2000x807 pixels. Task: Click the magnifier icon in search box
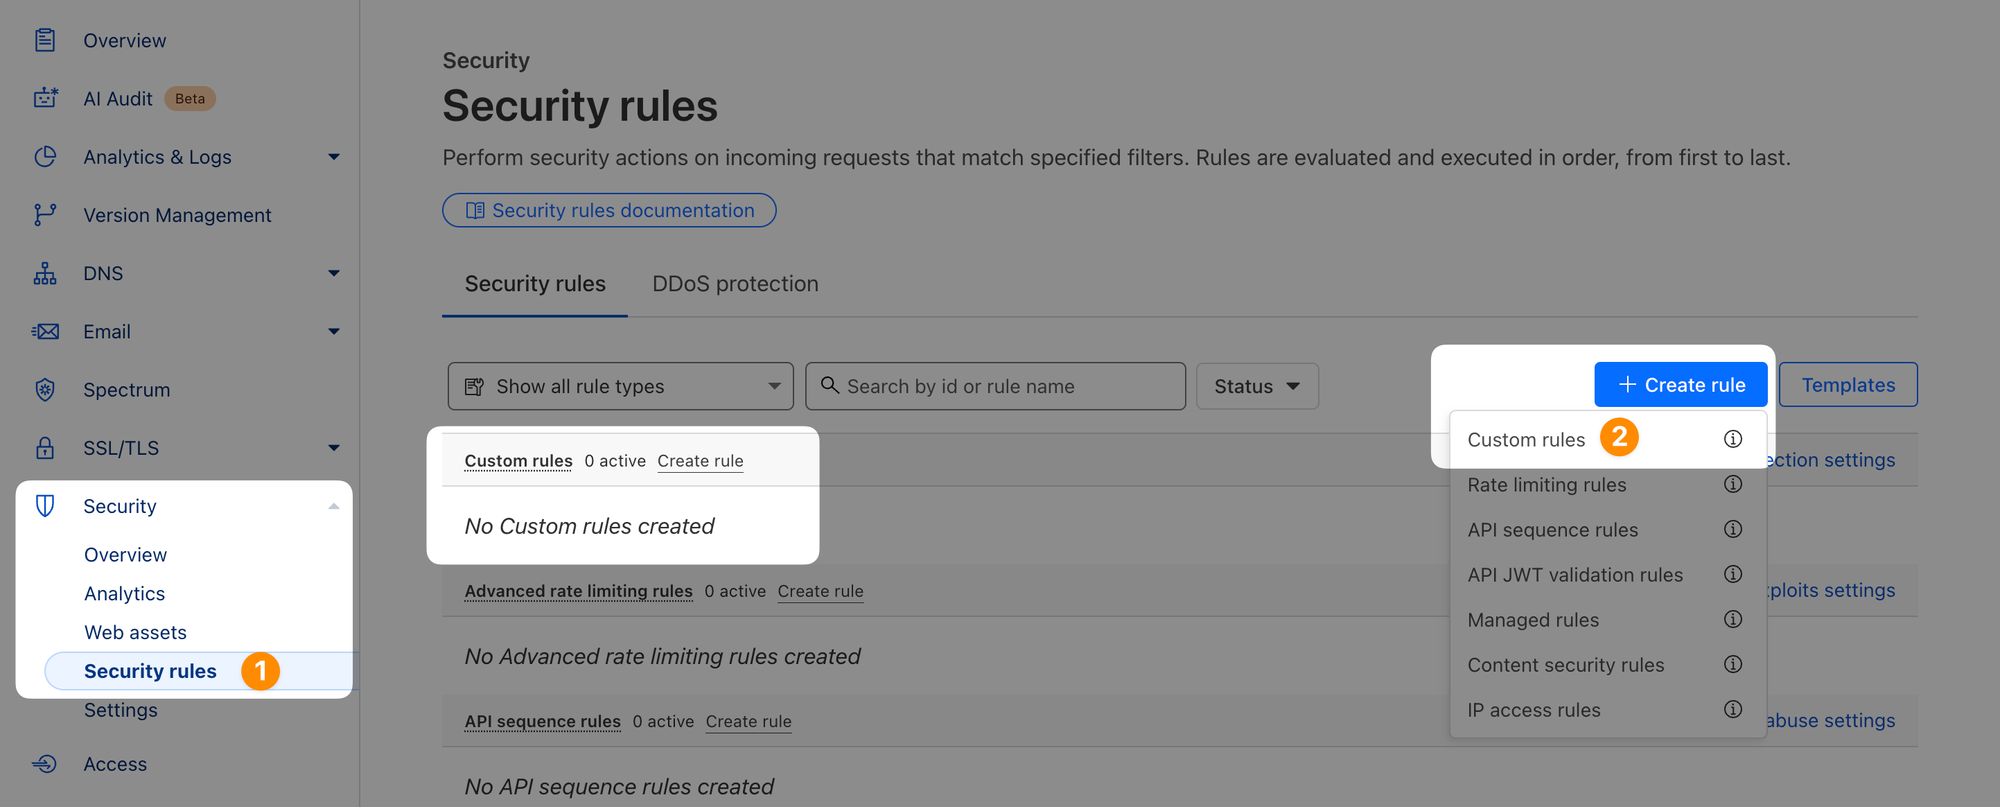point(830,385)
